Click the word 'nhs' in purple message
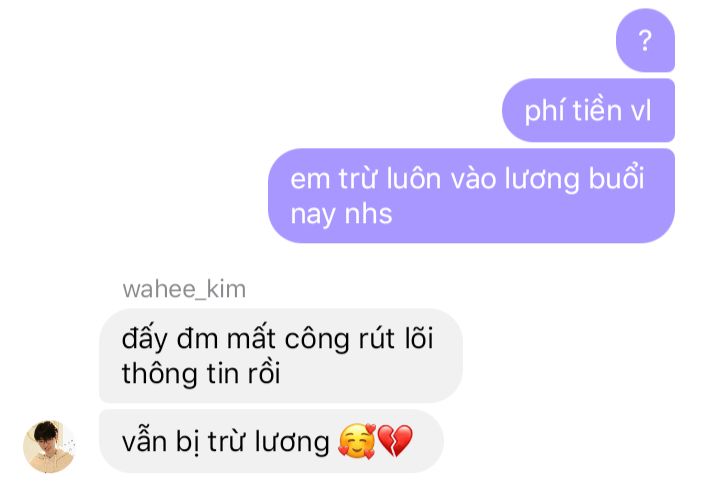The width and height of the screenshot is (720, 487). tap(369, 214)
